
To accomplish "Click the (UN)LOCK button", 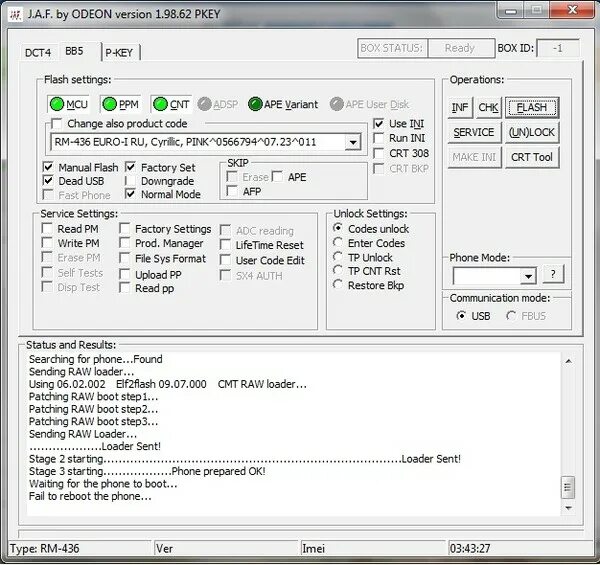I will [x=532, y=132].
